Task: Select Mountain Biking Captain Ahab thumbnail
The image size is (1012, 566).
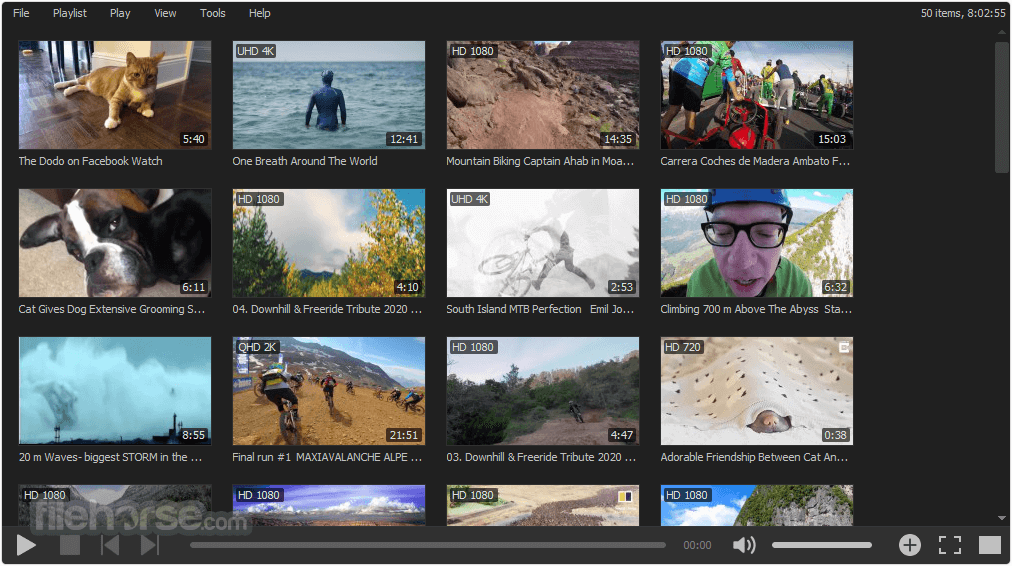Action: click(543, 96)
